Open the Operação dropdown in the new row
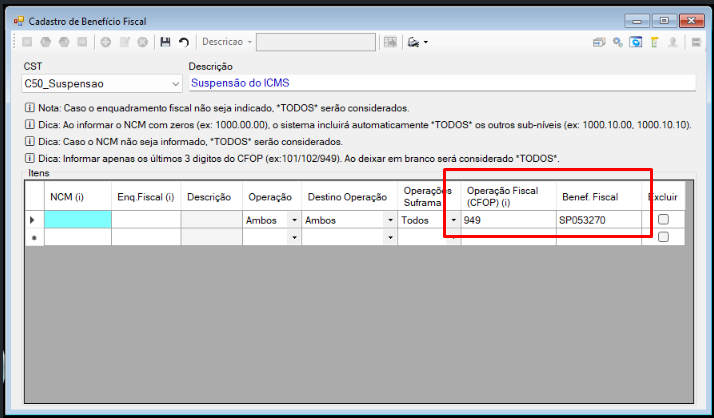Viewport: 714px width, 418px height. point(294,238)
